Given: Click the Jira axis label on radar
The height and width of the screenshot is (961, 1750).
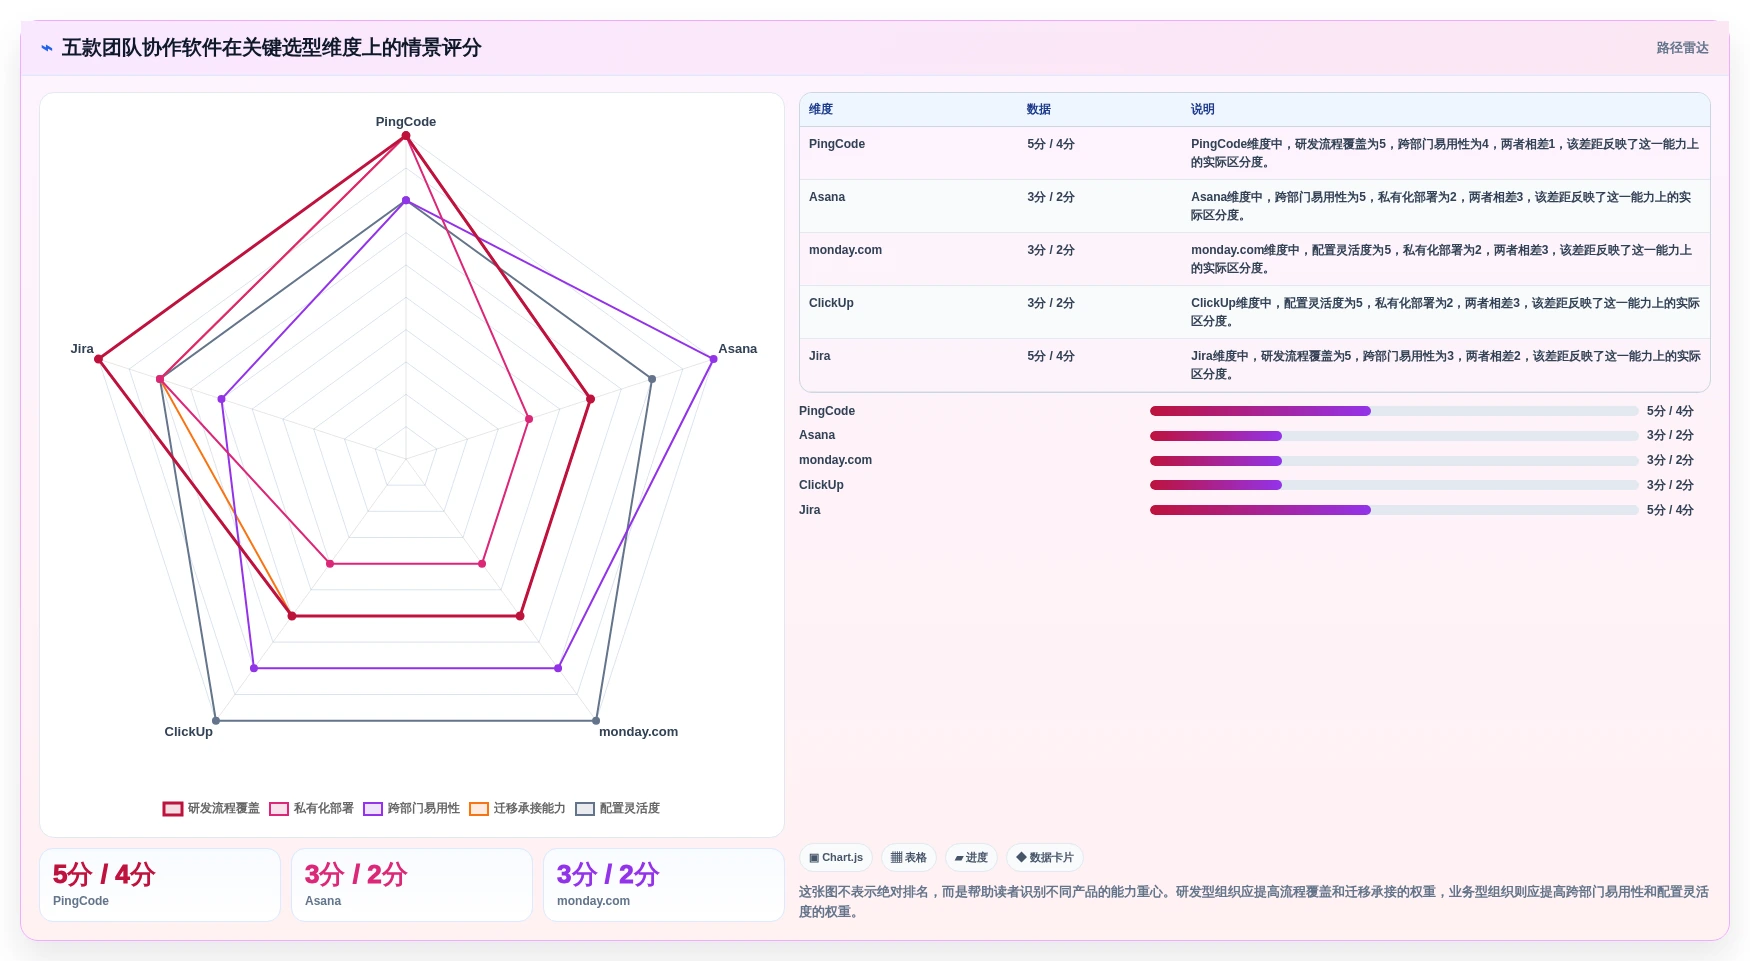Looking at the screenshot, I should point(82,349).
